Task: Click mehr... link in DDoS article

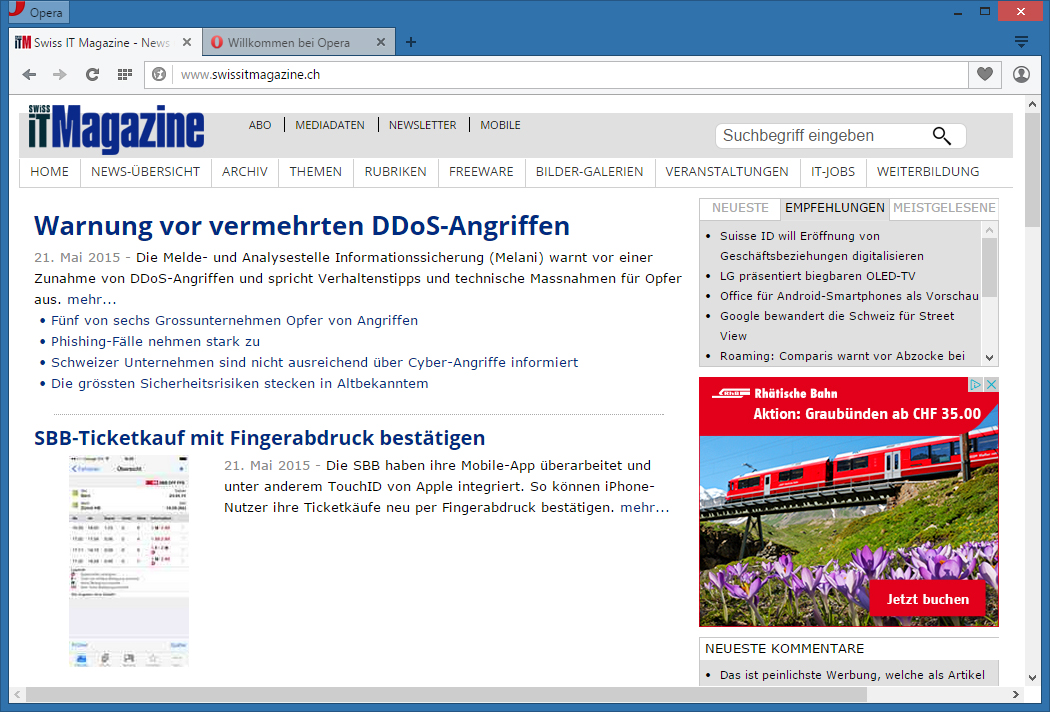Action: 92,299
